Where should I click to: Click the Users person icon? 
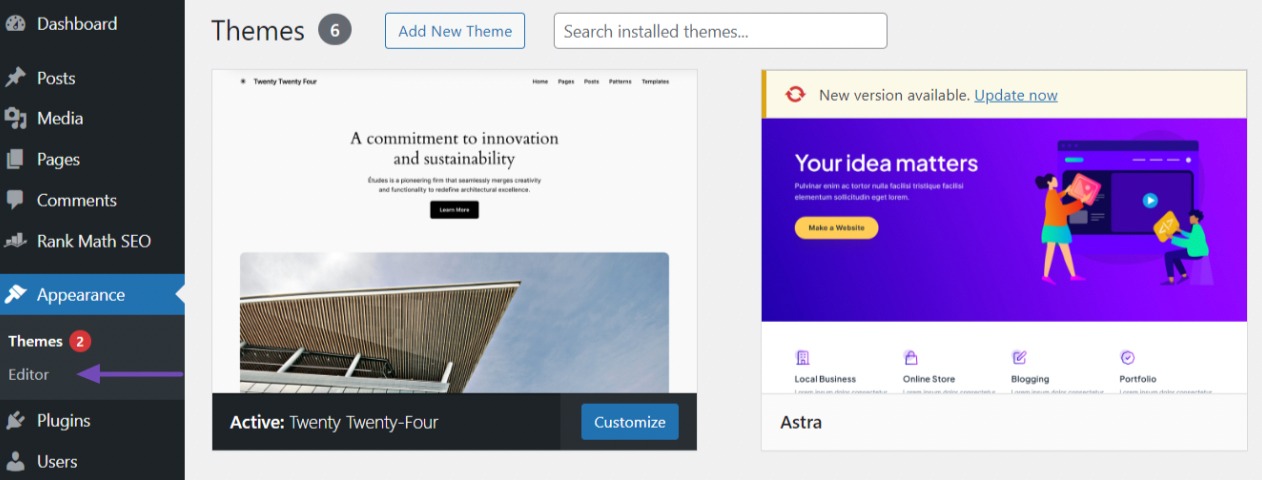(15, 462)
